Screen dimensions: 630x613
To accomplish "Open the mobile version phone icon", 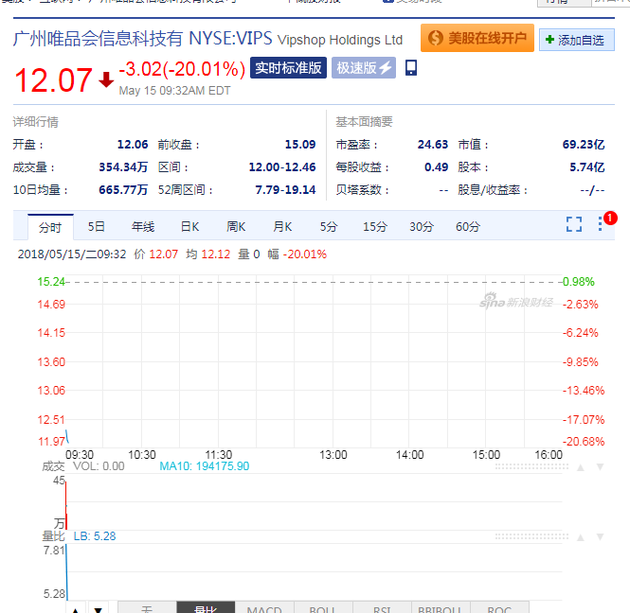I will pos(411,68).
